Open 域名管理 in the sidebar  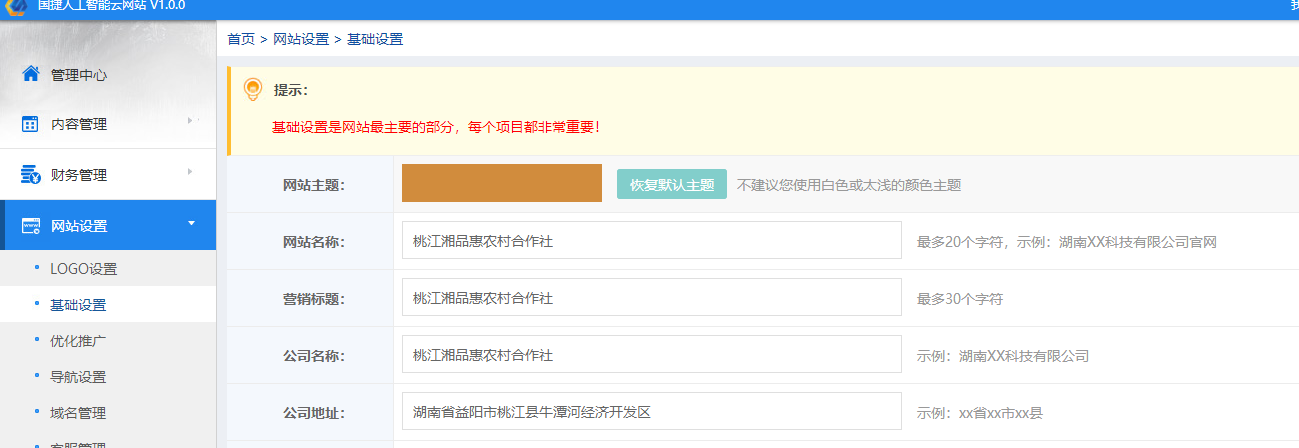[78, 413]
